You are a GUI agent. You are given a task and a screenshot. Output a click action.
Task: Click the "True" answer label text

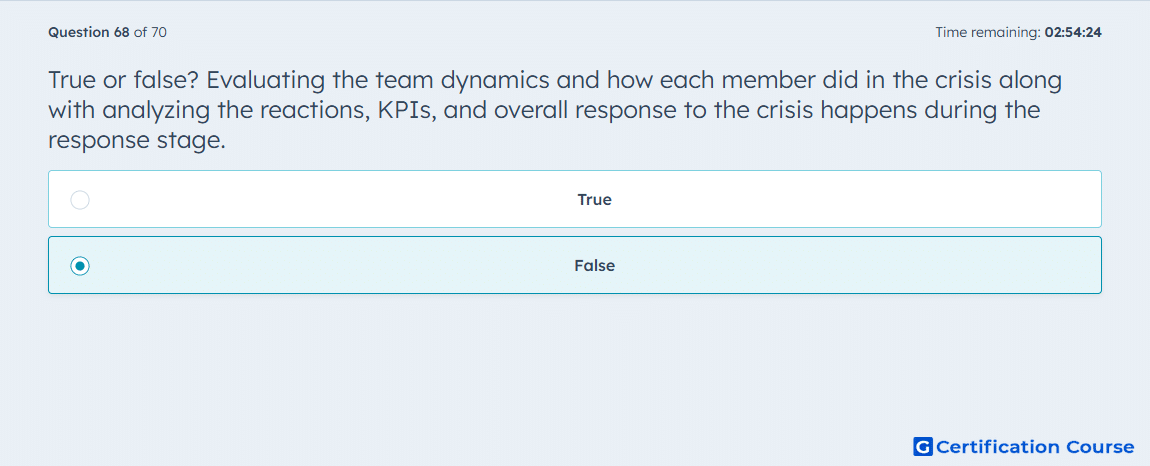click(x=594, y=200)
